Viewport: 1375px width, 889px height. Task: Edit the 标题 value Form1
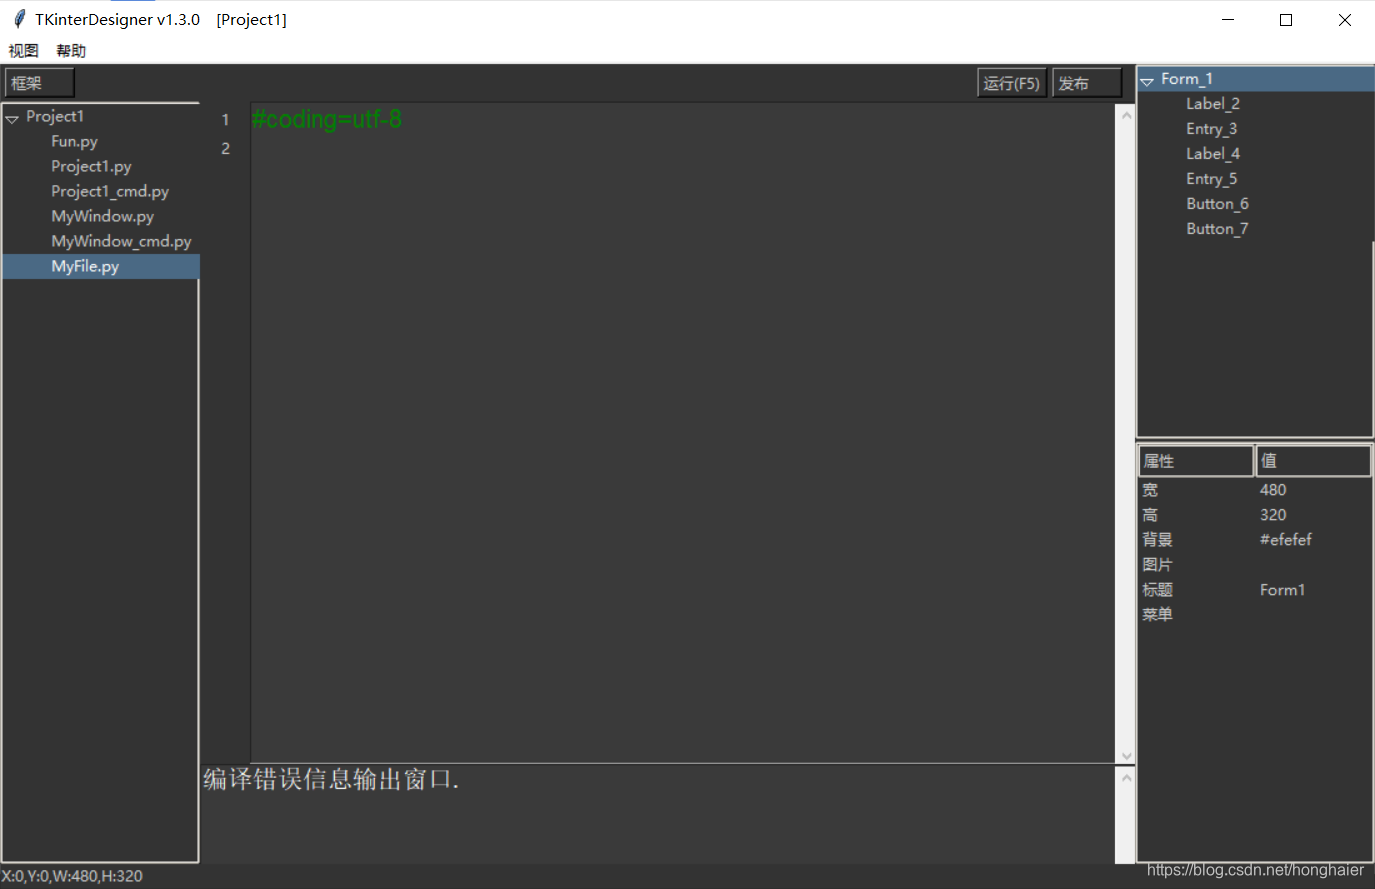coord(1282,590)
